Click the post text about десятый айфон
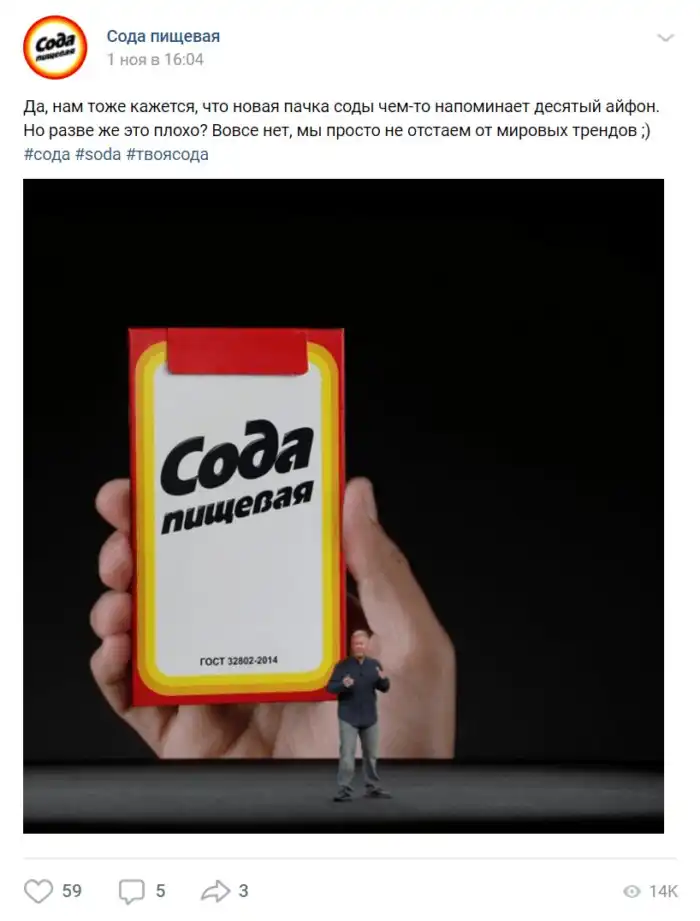The image size is (700, 921). tap(342, 119)
